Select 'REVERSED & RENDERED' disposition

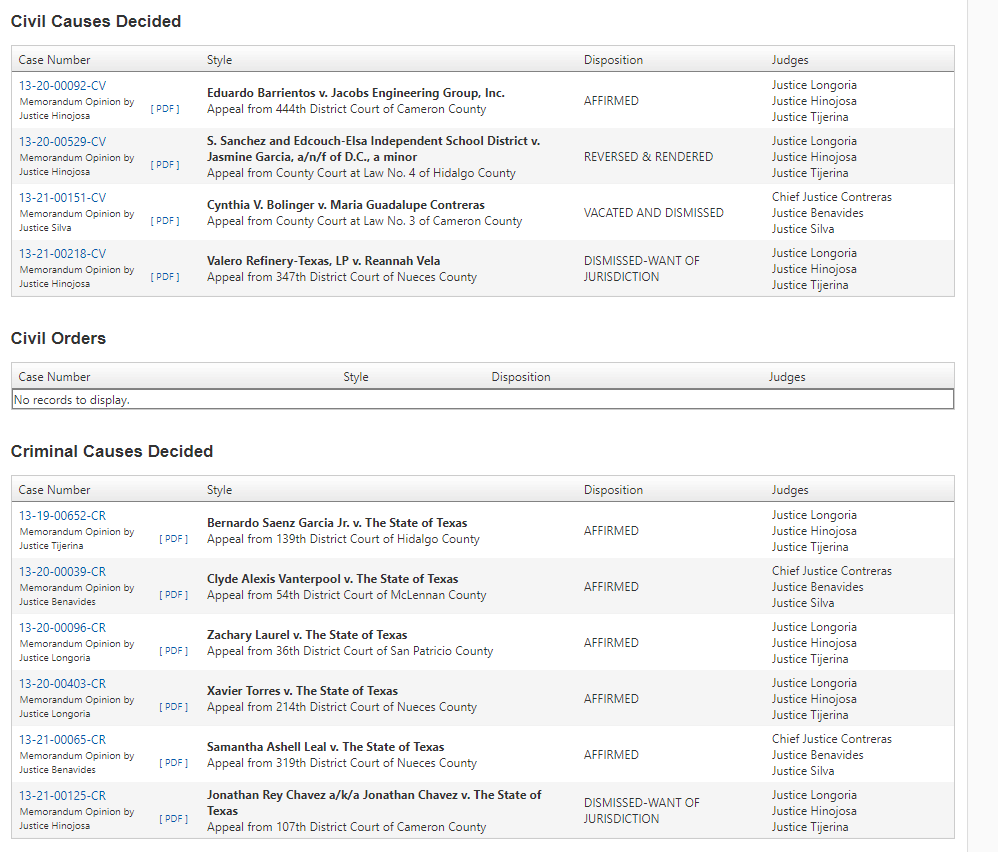[x=649, y=157]
